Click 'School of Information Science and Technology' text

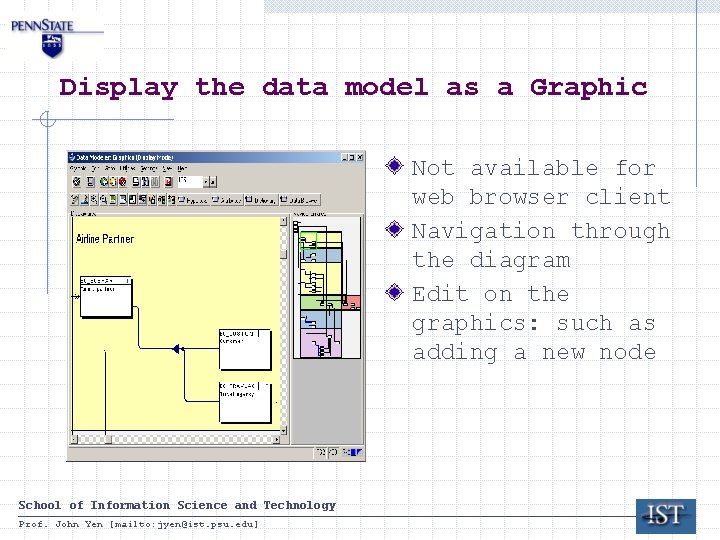coord(177,505)
